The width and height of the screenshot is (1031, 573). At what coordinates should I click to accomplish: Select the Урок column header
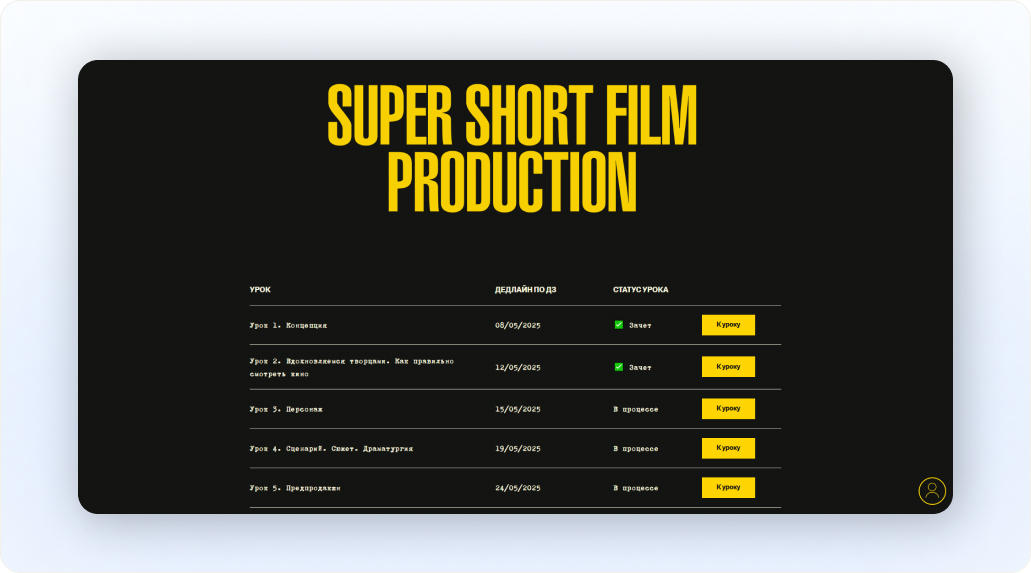[260, 289]
